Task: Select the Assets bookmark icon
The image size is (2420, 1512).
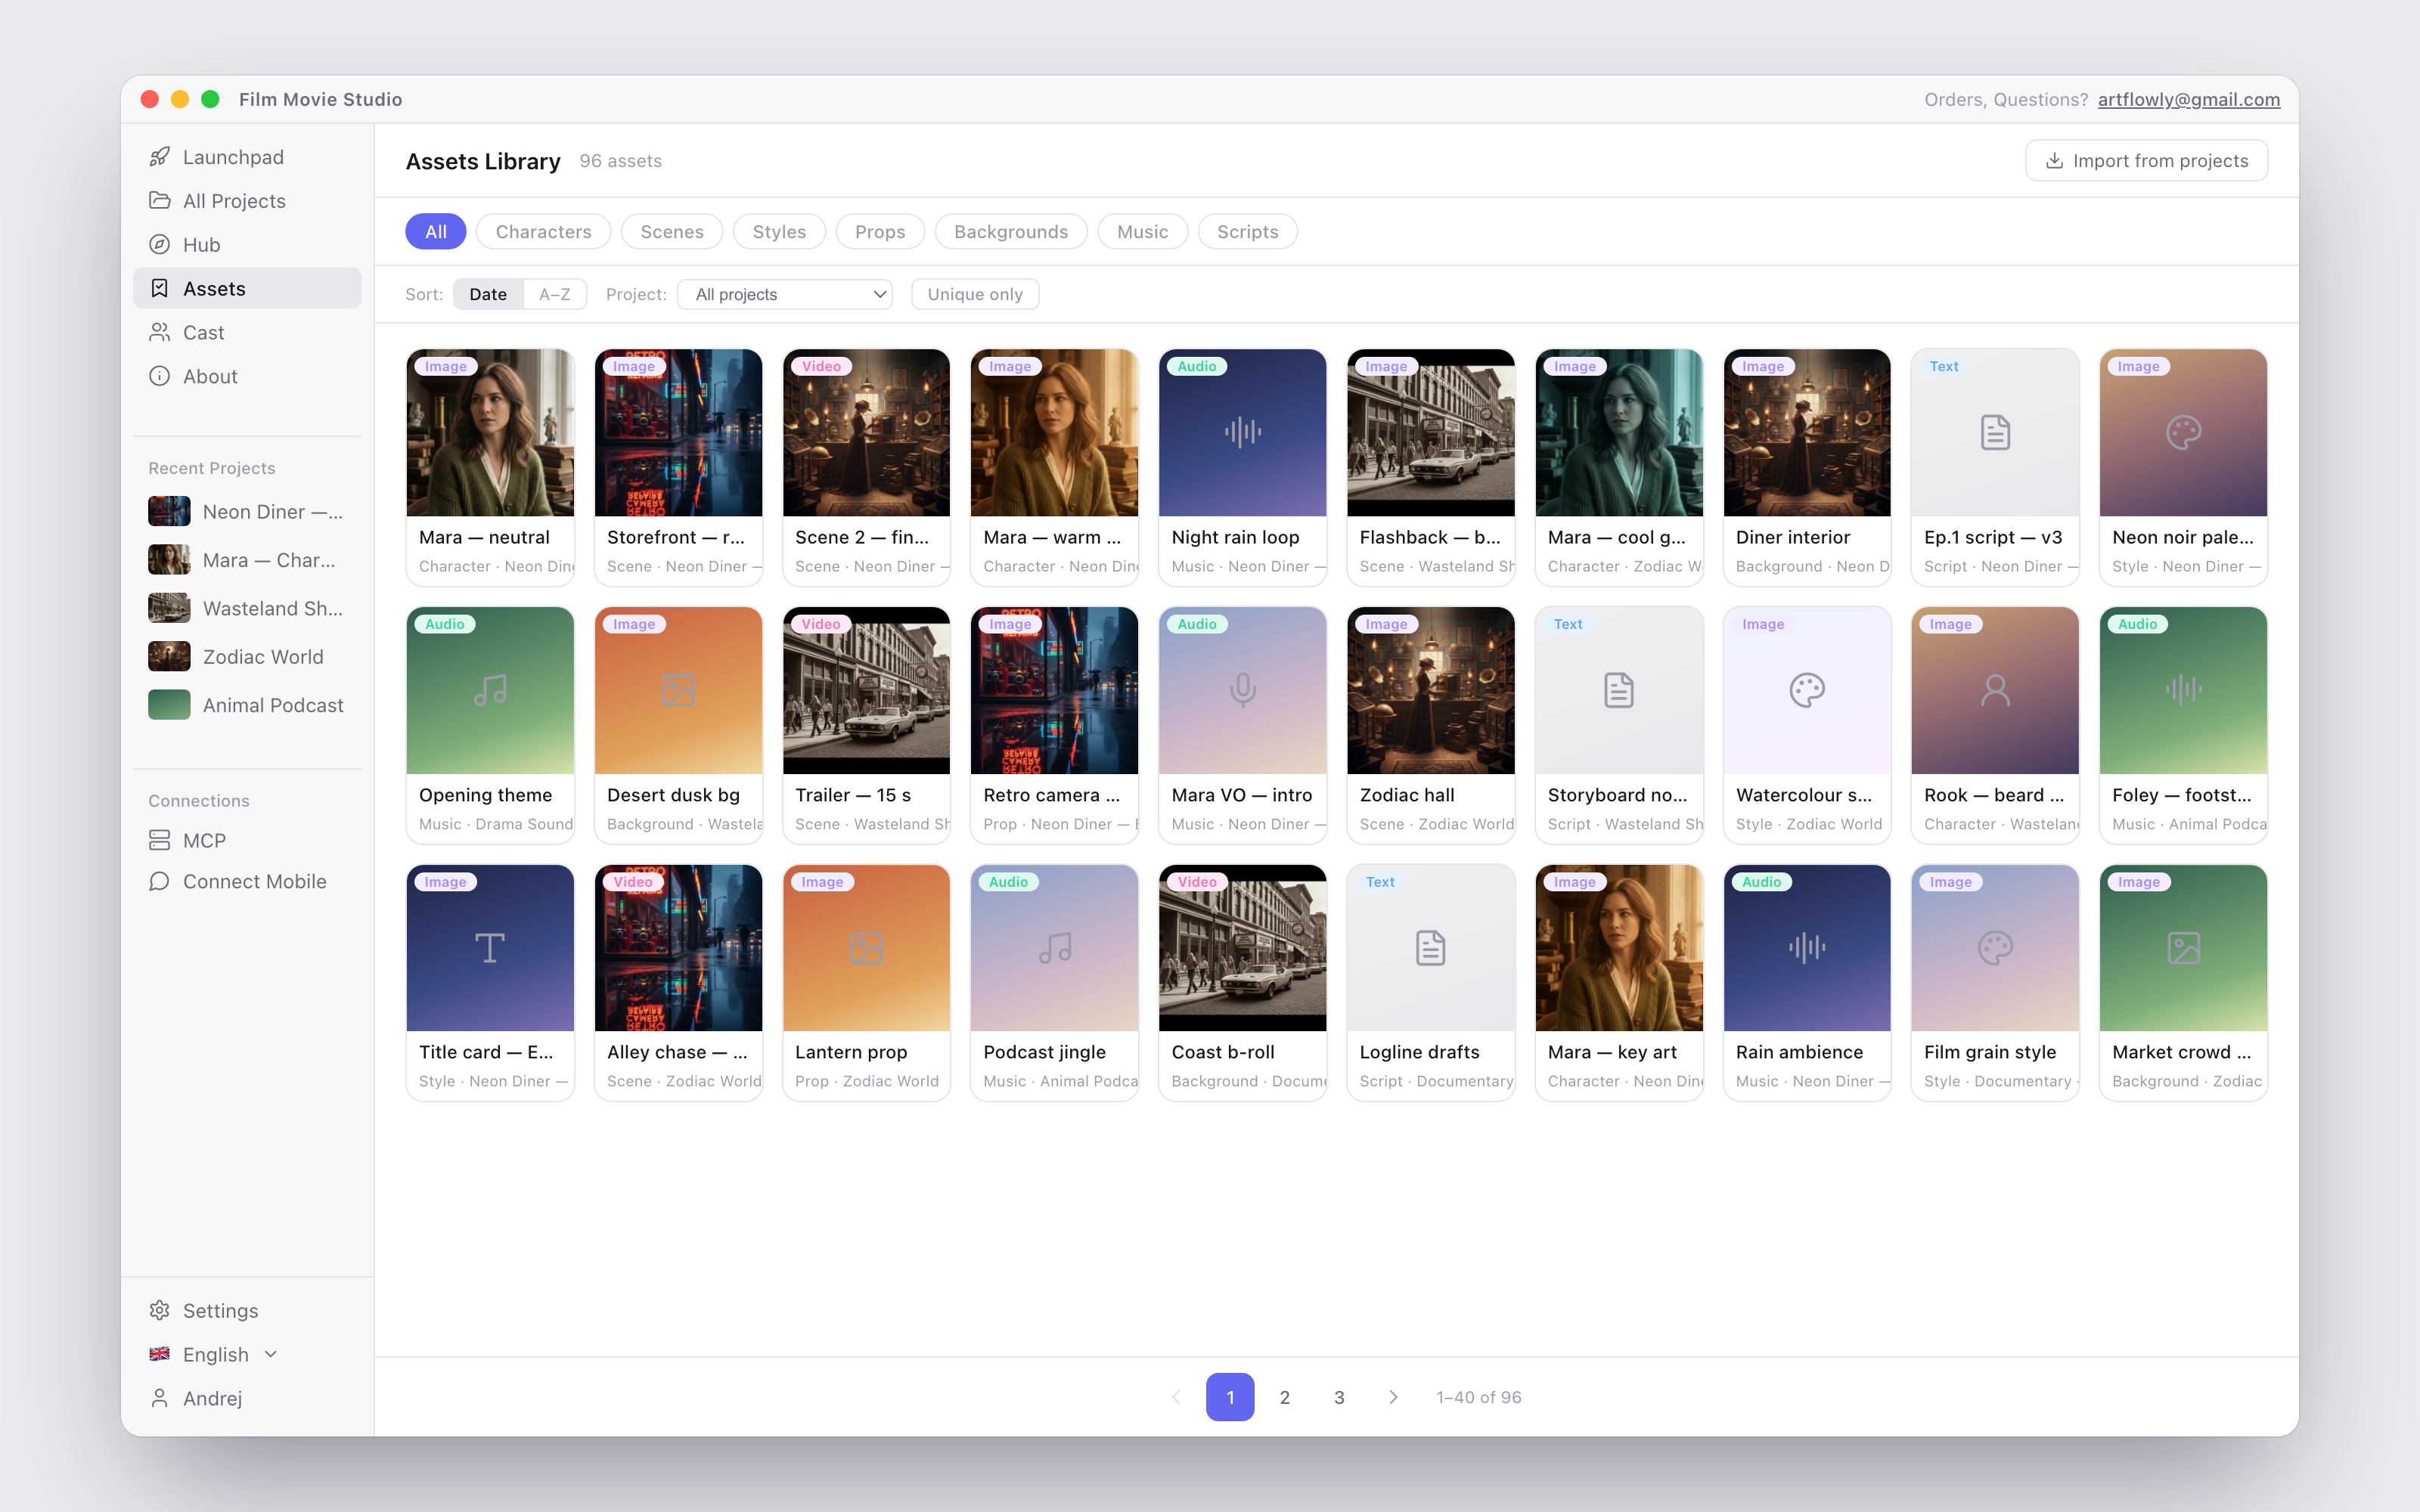Action: [x=159, y=288]
